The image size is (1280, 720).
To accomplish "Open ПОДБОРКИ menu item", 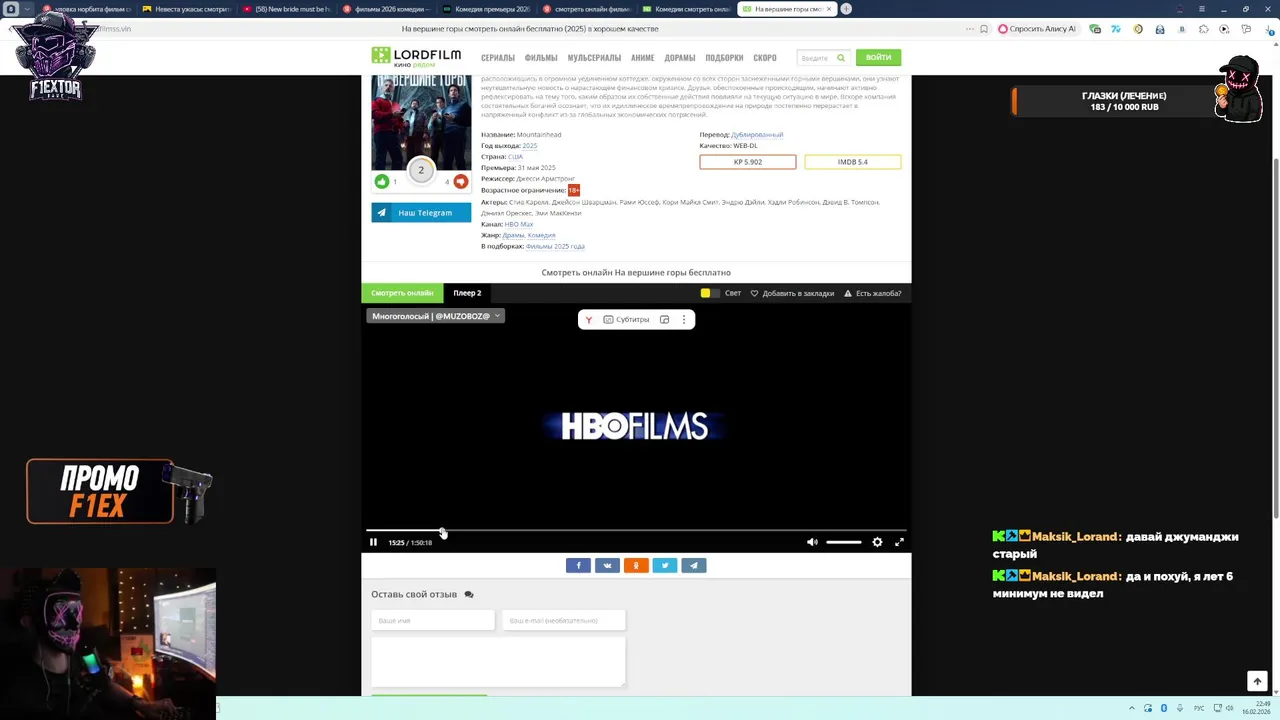I will (724, 57).
